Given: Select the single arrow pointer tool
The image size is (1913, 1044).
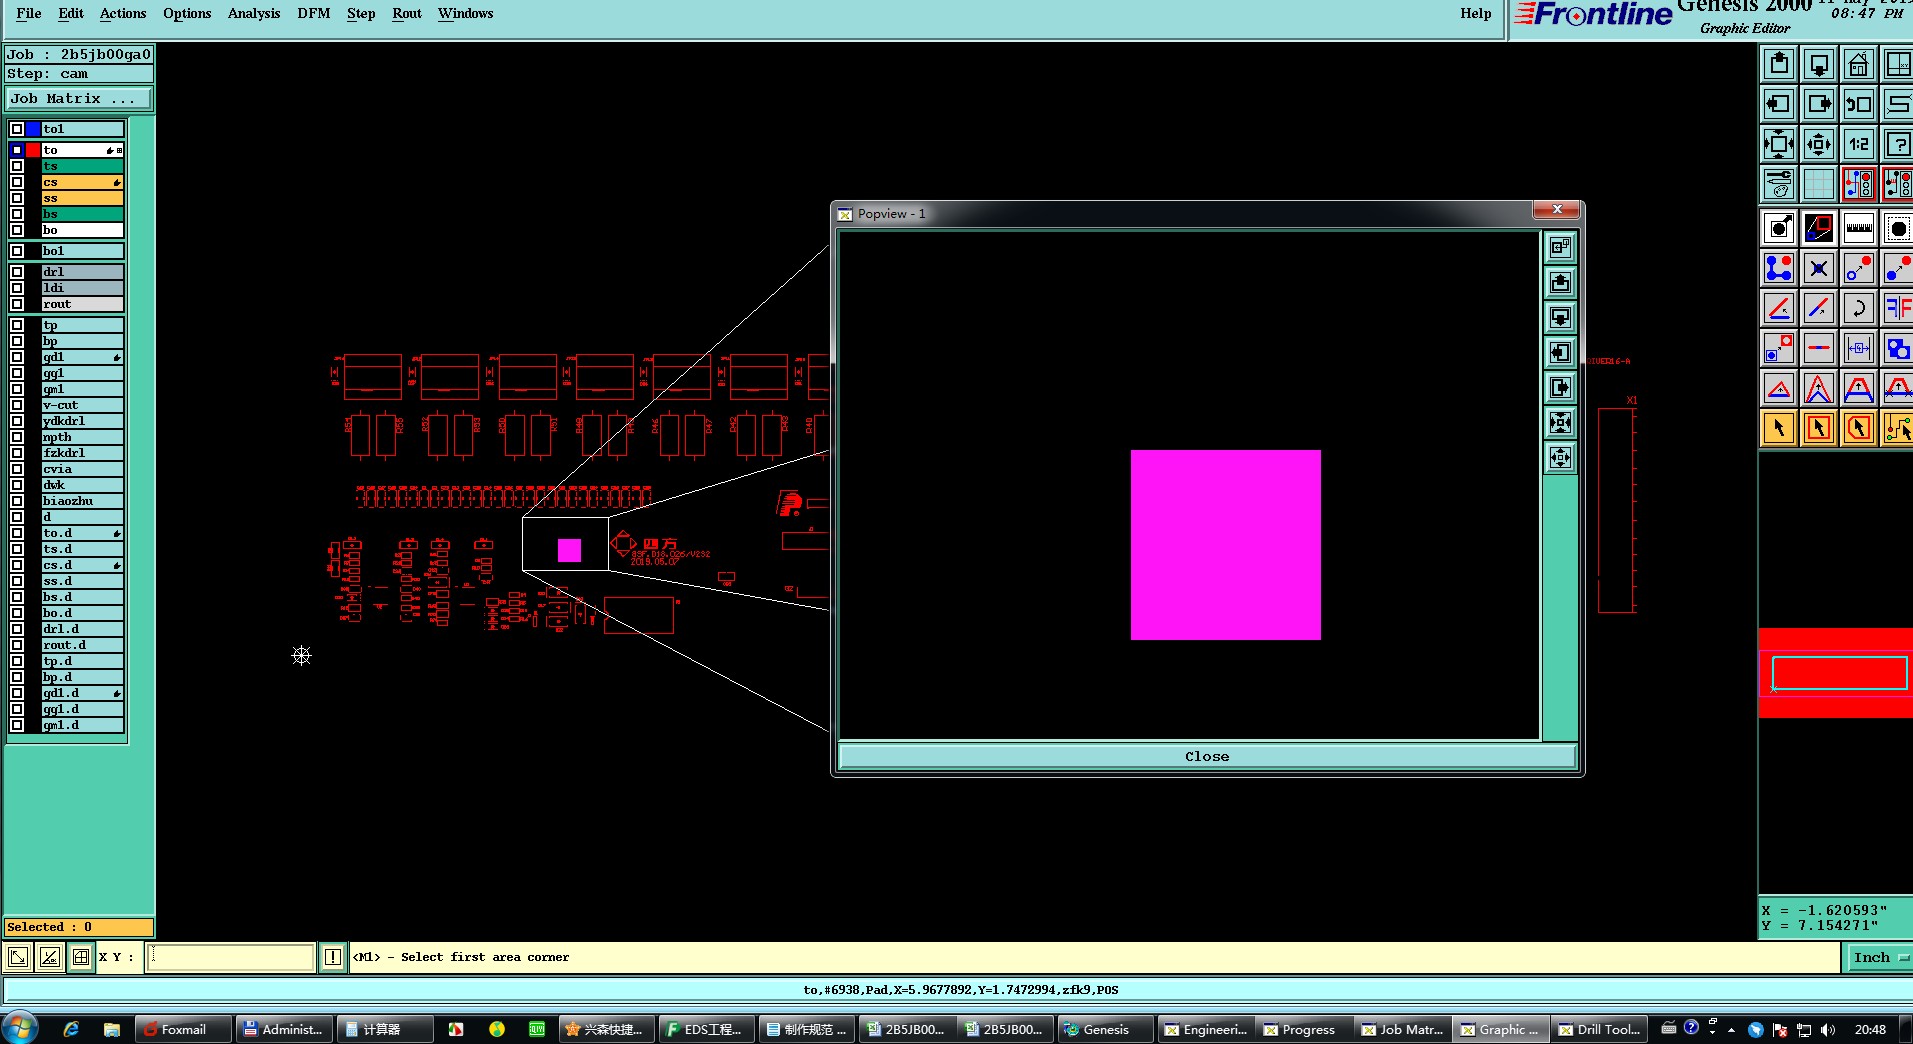Looking at the screenshot, I should pyautogui.click(x=1778, y=428).
